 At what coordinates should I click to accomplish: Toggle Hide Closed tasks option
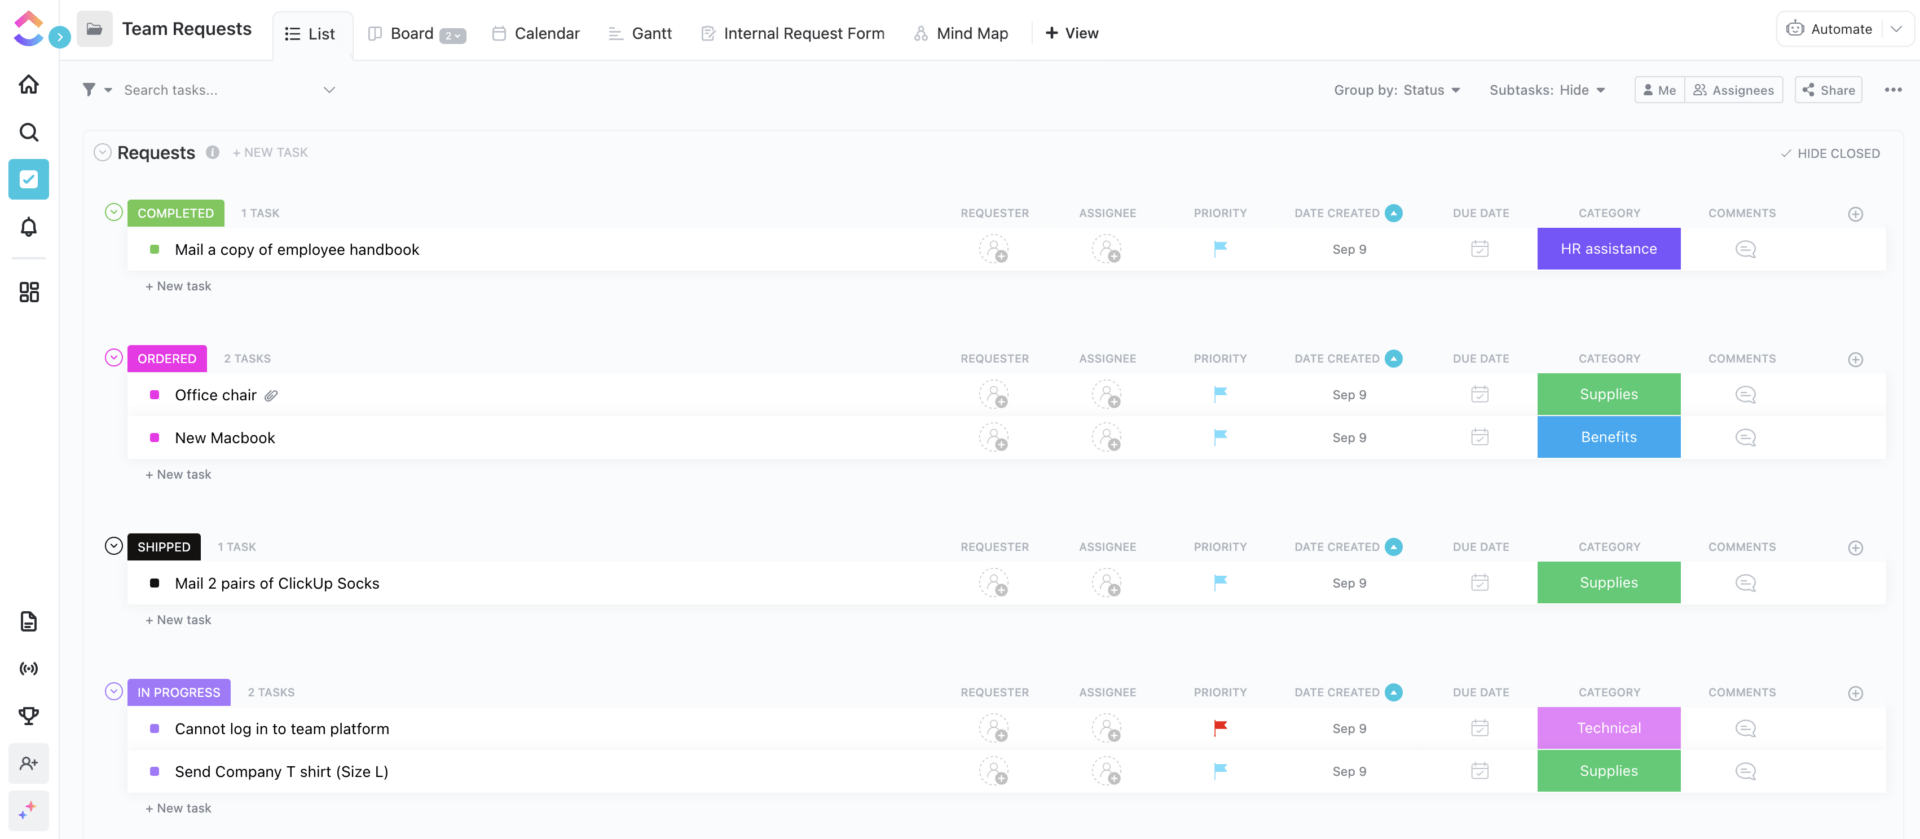pos(1830,153)
